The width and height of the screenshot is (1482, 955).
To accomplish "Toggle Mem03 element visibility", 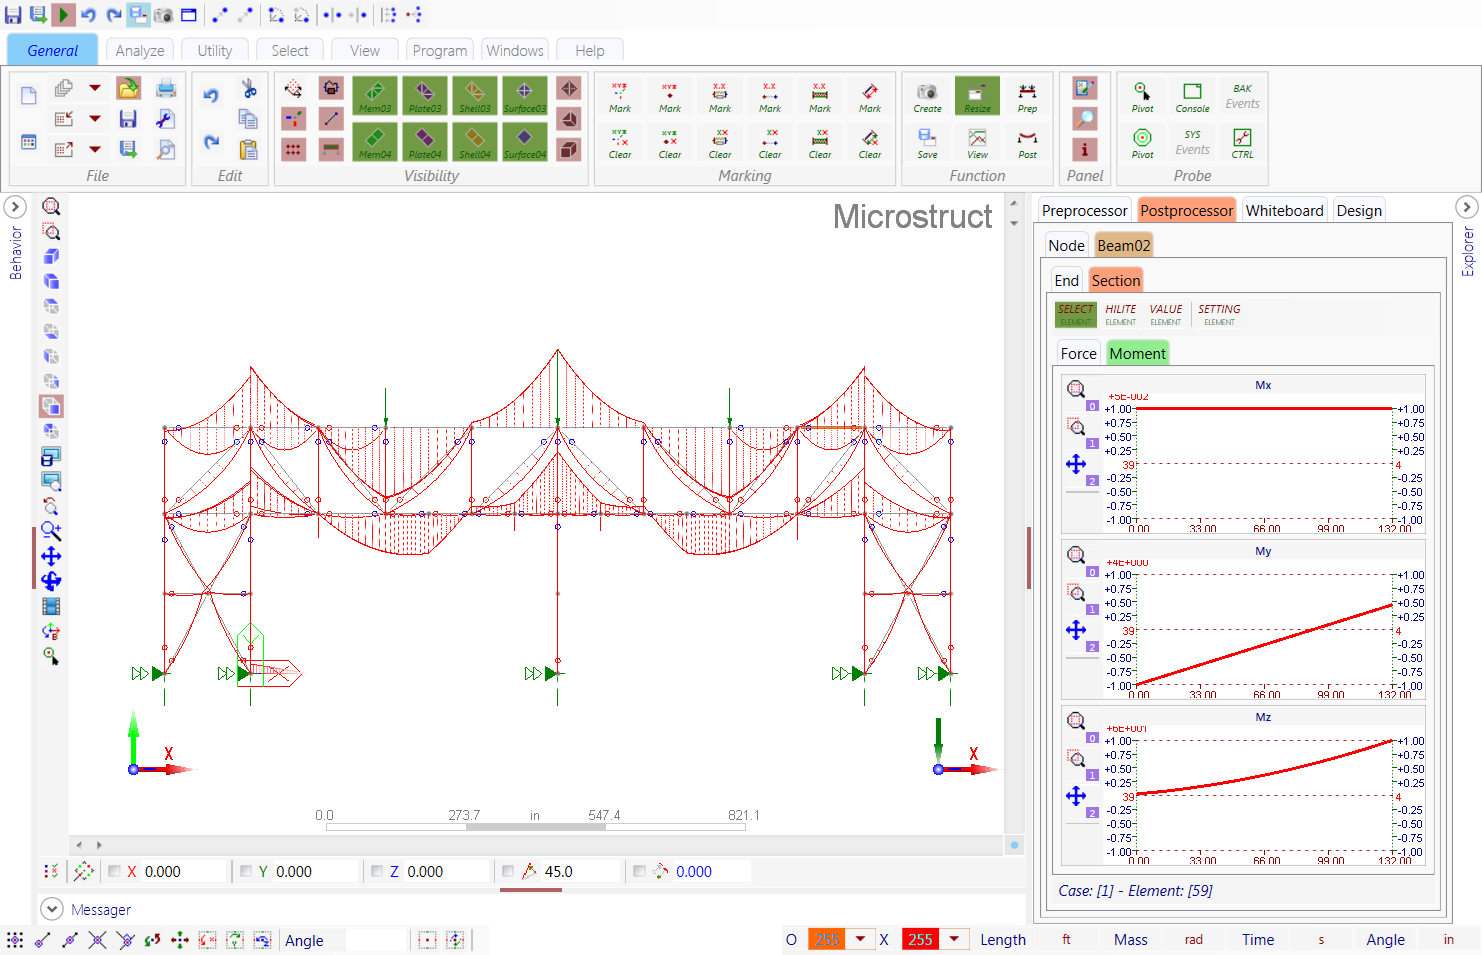I will click(x=375, y=96).
